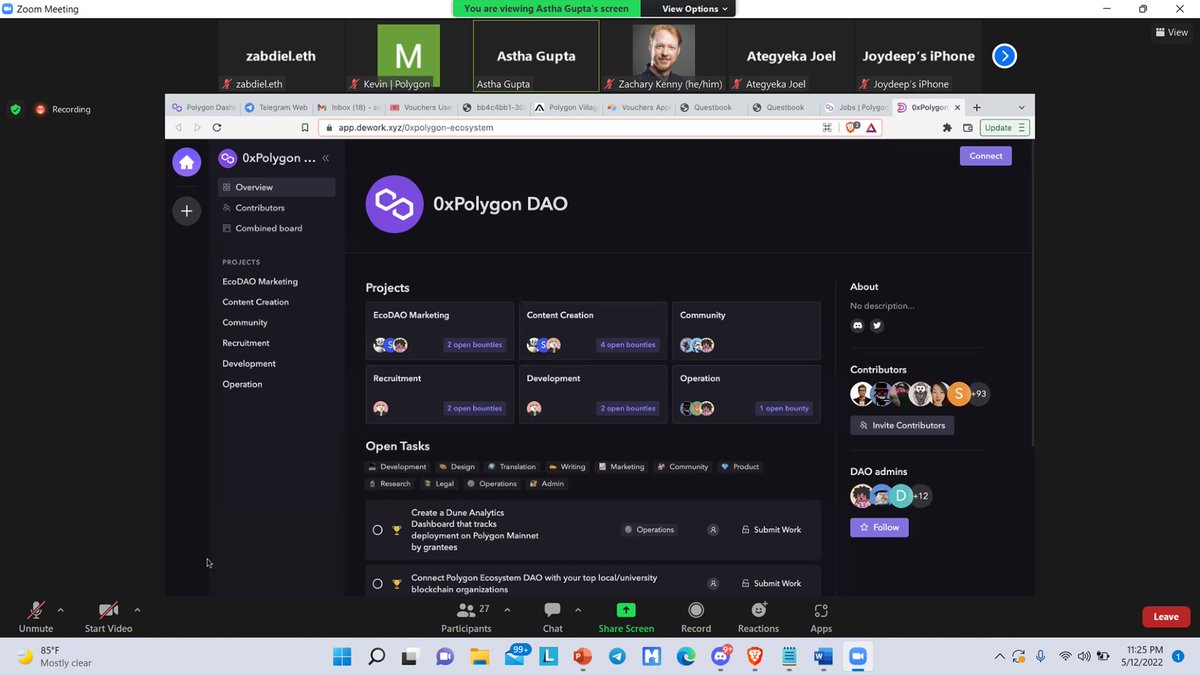Screen dimensions: 1200x675
Task: Collapse the 0xPolygon sidebar with chevrons
Action: (325, 158)
